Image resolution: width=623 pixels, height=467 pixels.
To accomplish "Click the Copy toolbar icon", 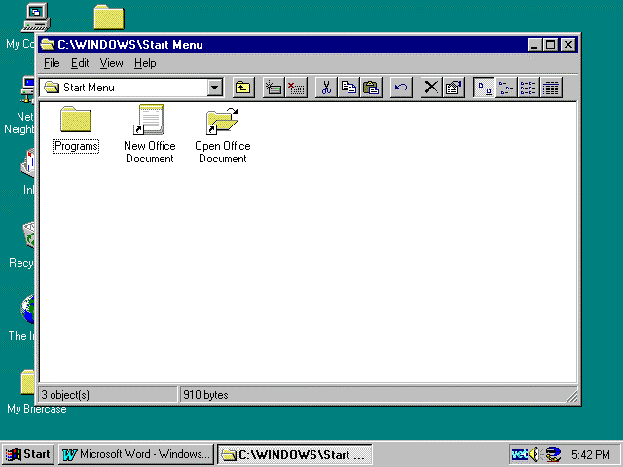I will click(x=348, y=88).
